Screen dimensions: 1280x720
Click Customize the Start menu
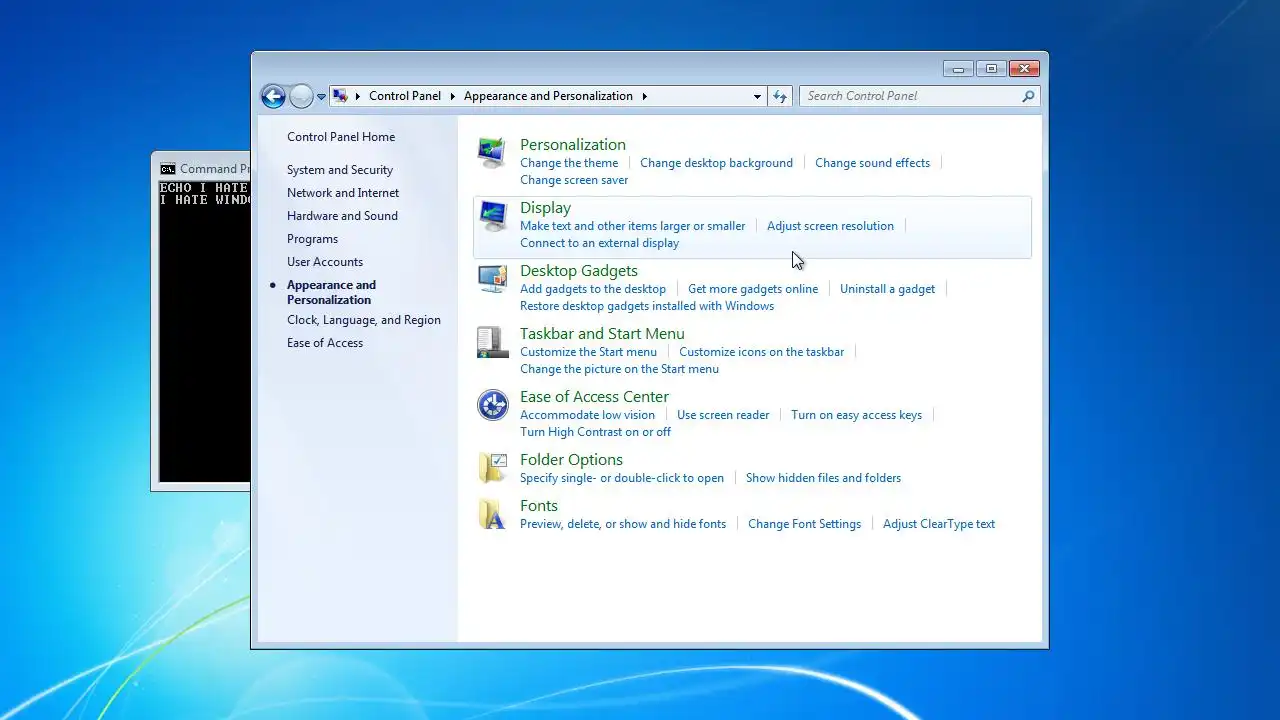coord(588,352)
